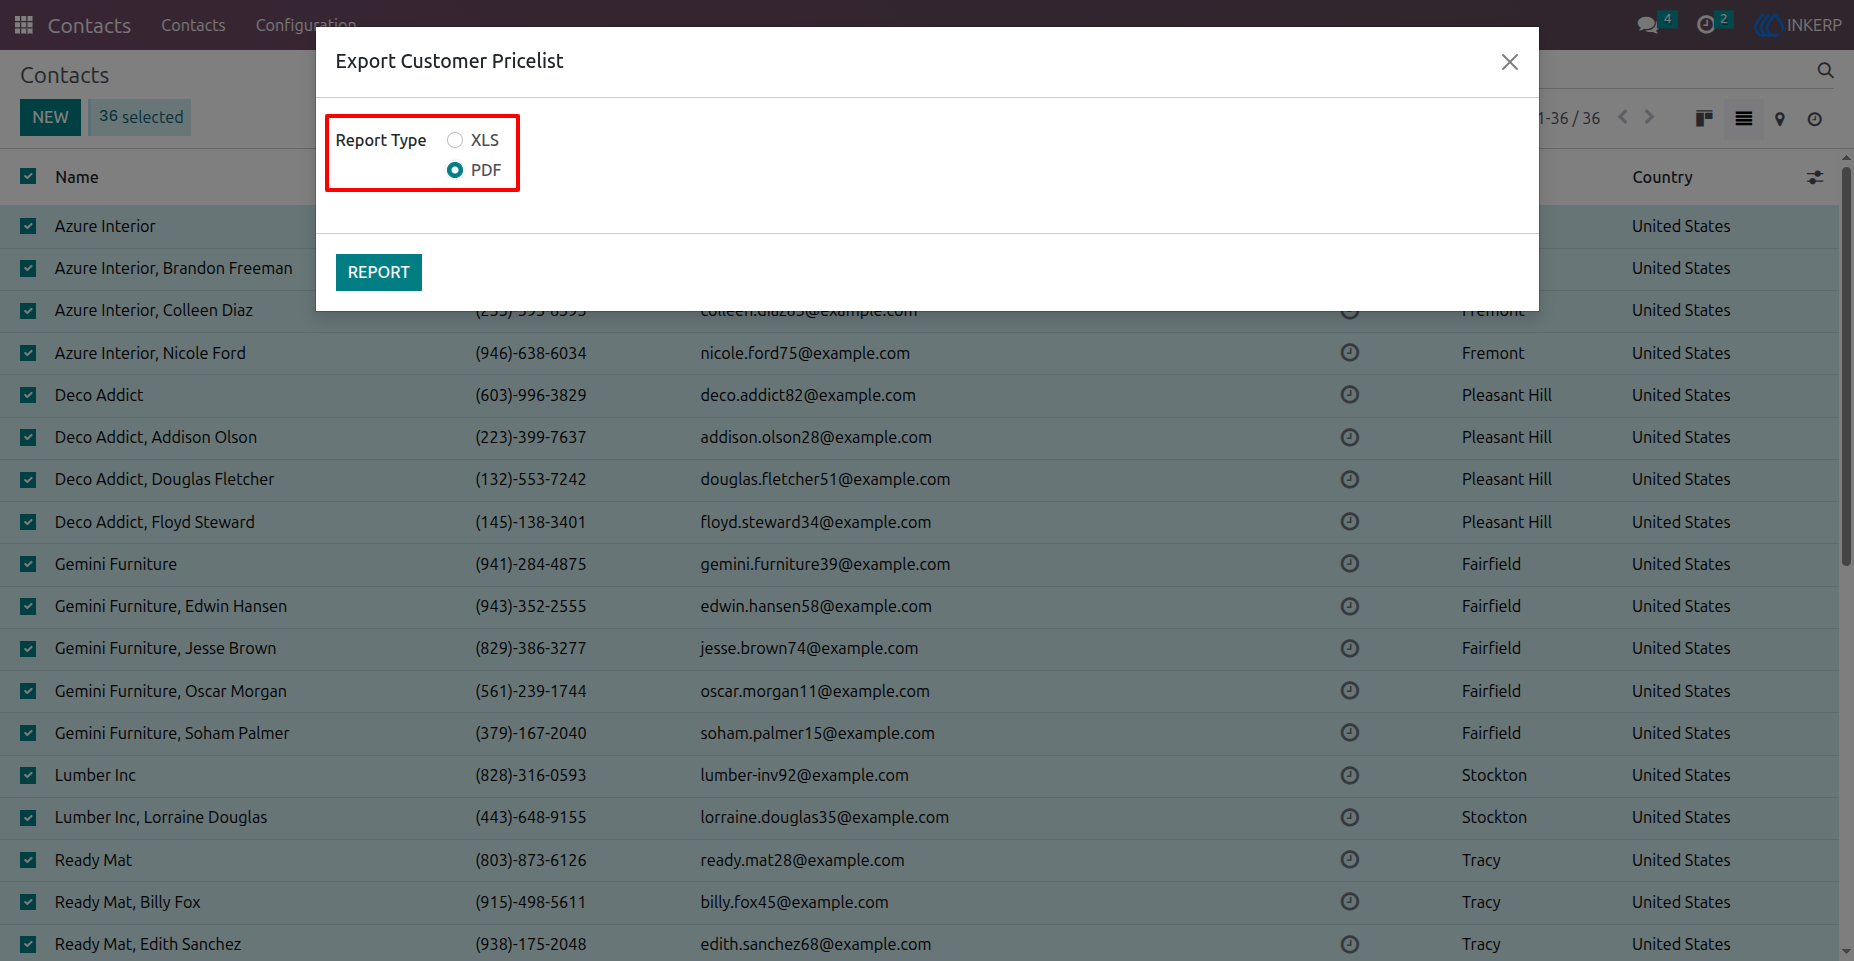This screenshot has height=961, width=1854.
Task: Toggle the select-all checkbox in header
Action: 28,177
